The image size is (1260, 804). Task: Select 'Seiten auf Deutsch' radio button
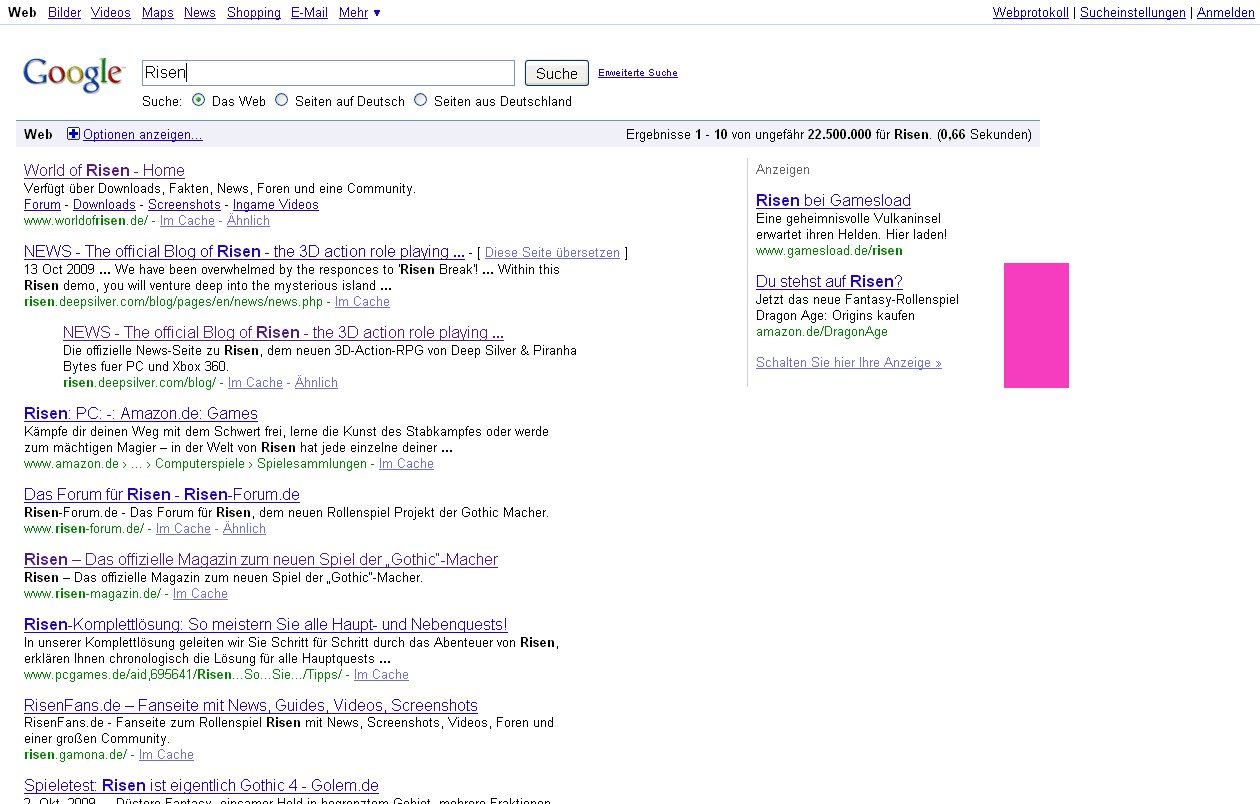[282, 100]
